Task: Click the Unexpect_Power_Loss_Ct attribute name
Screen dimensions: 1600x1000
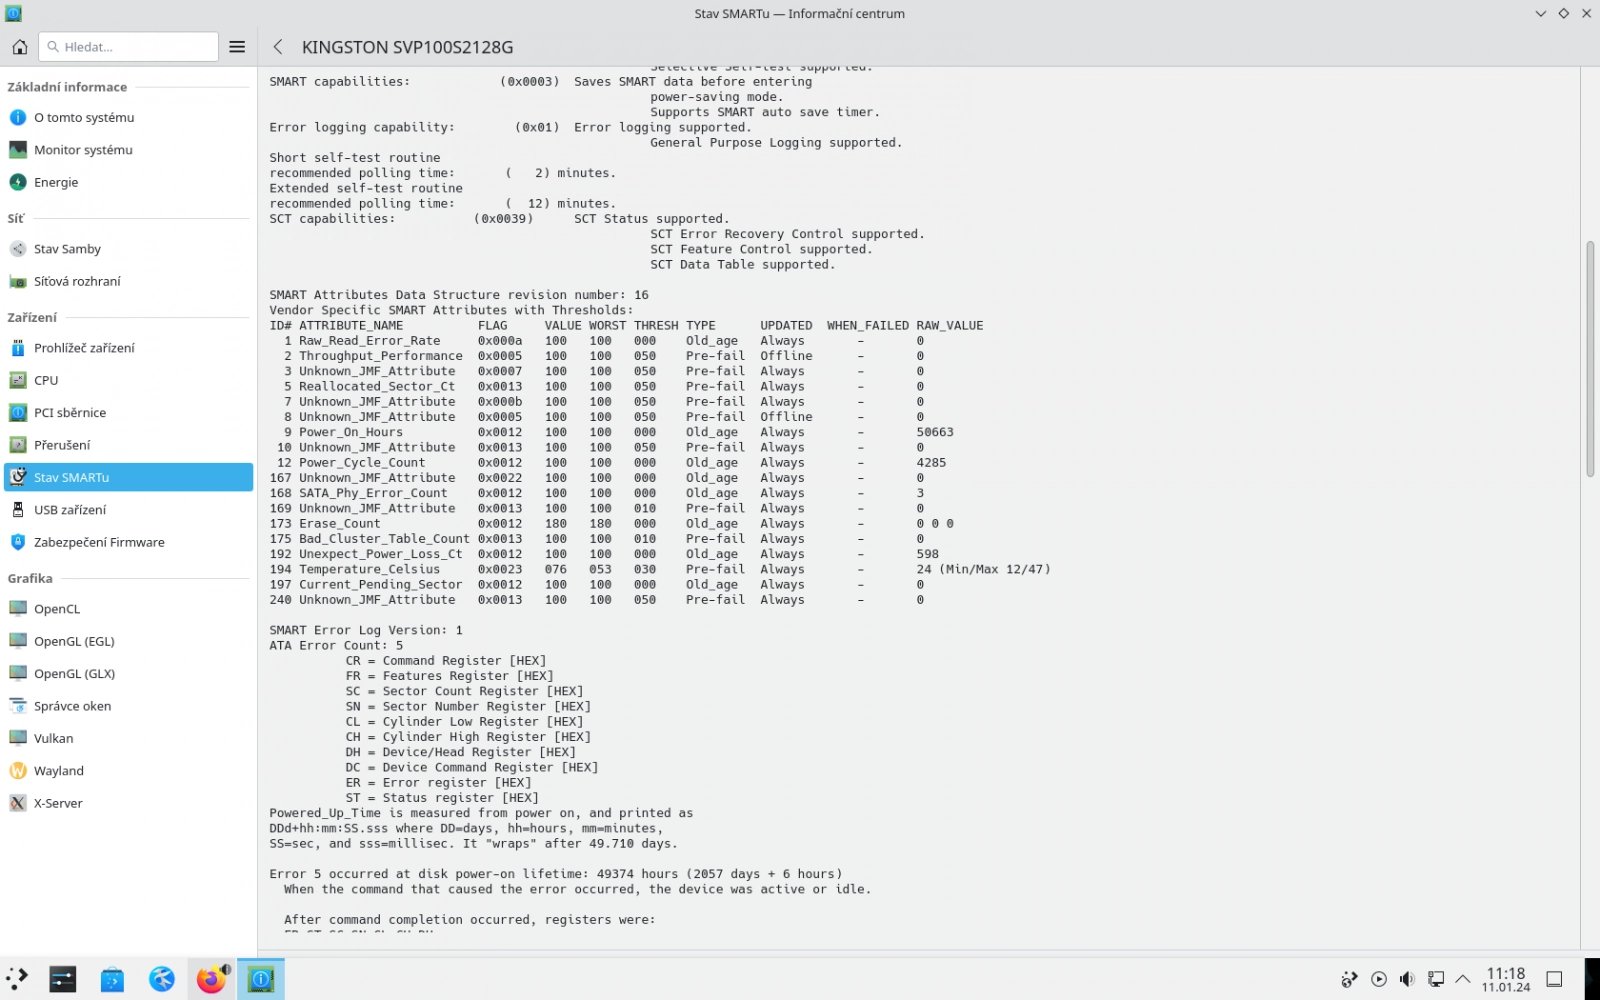Action: [x=381, y=554]
